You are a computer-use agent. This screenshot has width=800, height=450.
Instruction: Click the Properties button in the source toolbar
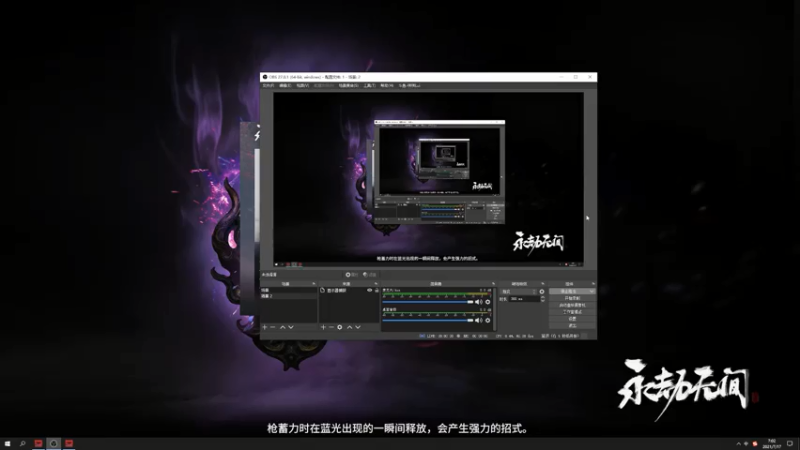tap(352, 274)
